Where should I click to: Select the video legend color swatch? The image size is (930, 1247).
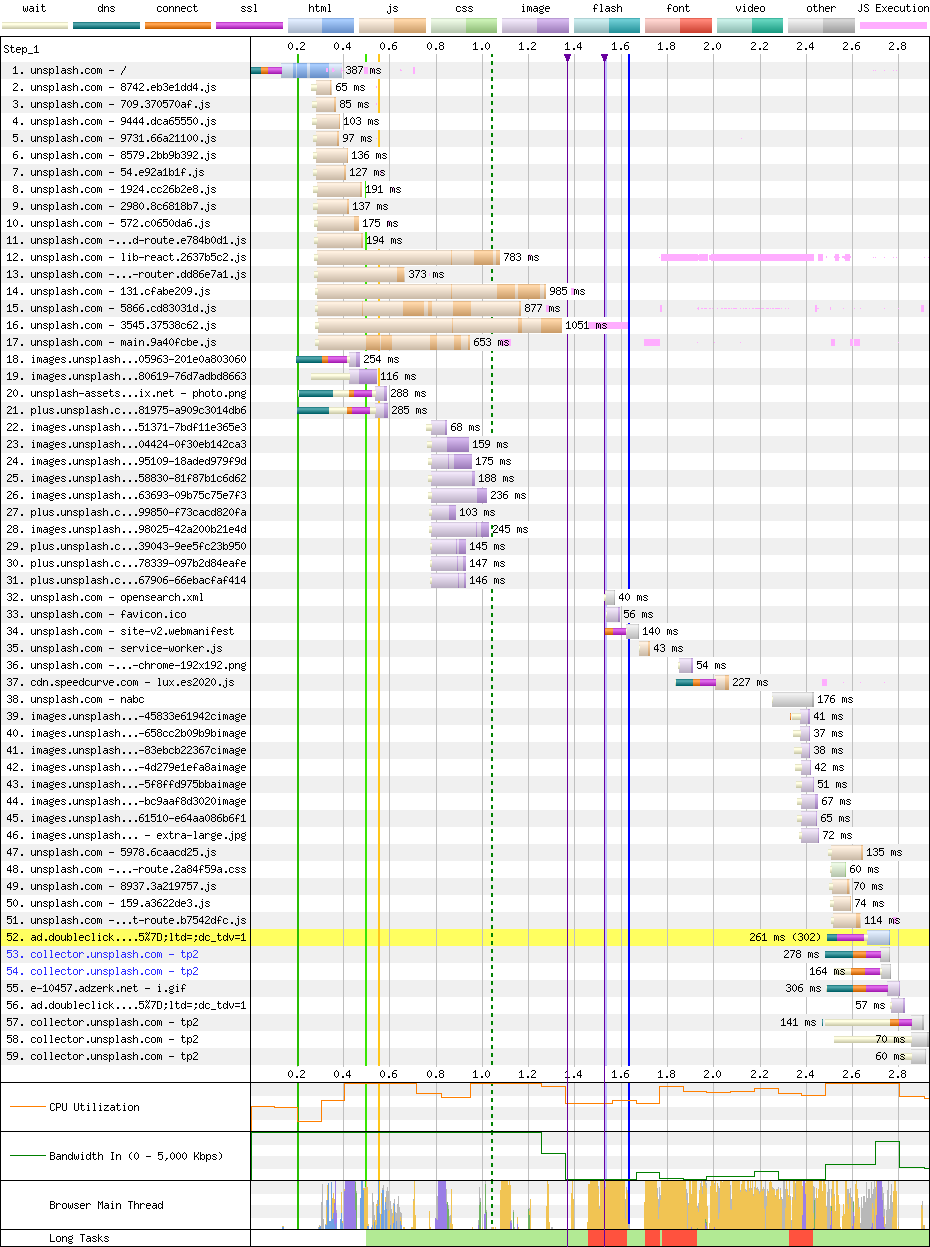coord(750,24)
